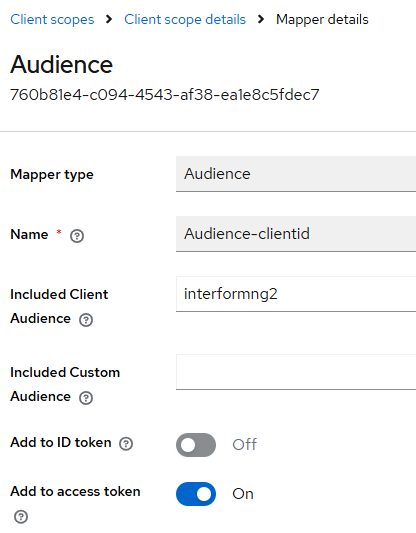Open Included Client Audience interformng2 selector

pos(296,294)
